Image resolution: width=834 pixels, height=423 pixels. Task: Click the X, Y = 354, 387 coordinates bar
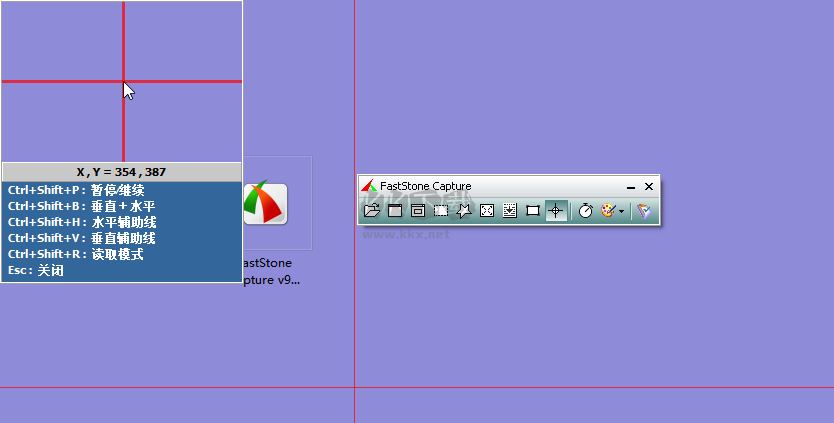[122, 172]
